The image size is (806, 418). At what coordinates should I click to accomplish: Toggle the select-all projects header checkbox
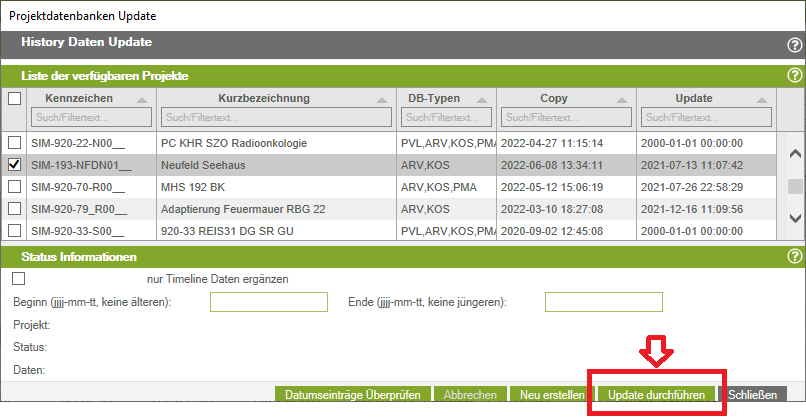click(15, 98)
